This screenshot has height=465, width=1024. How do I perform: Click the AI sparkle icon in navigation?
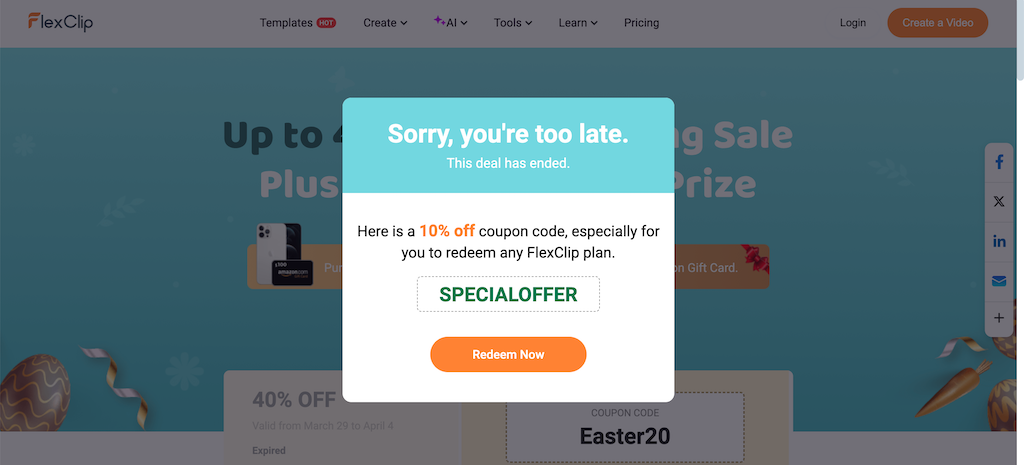[440, 20]
